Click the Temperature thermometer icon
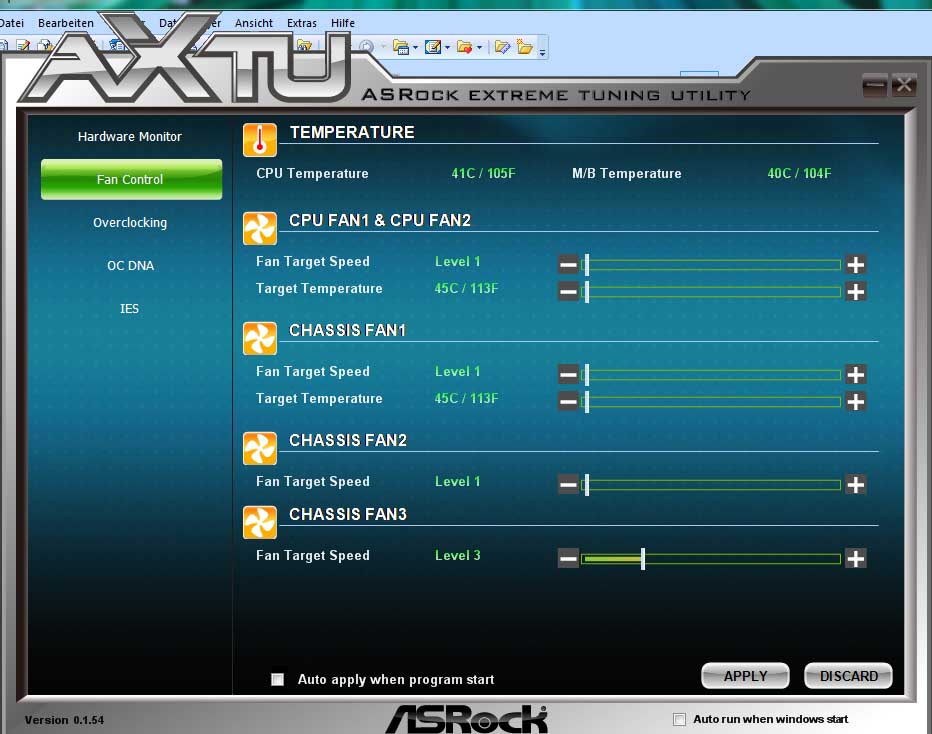This screenshot has width=932, height=734. [x=260, y=140]
